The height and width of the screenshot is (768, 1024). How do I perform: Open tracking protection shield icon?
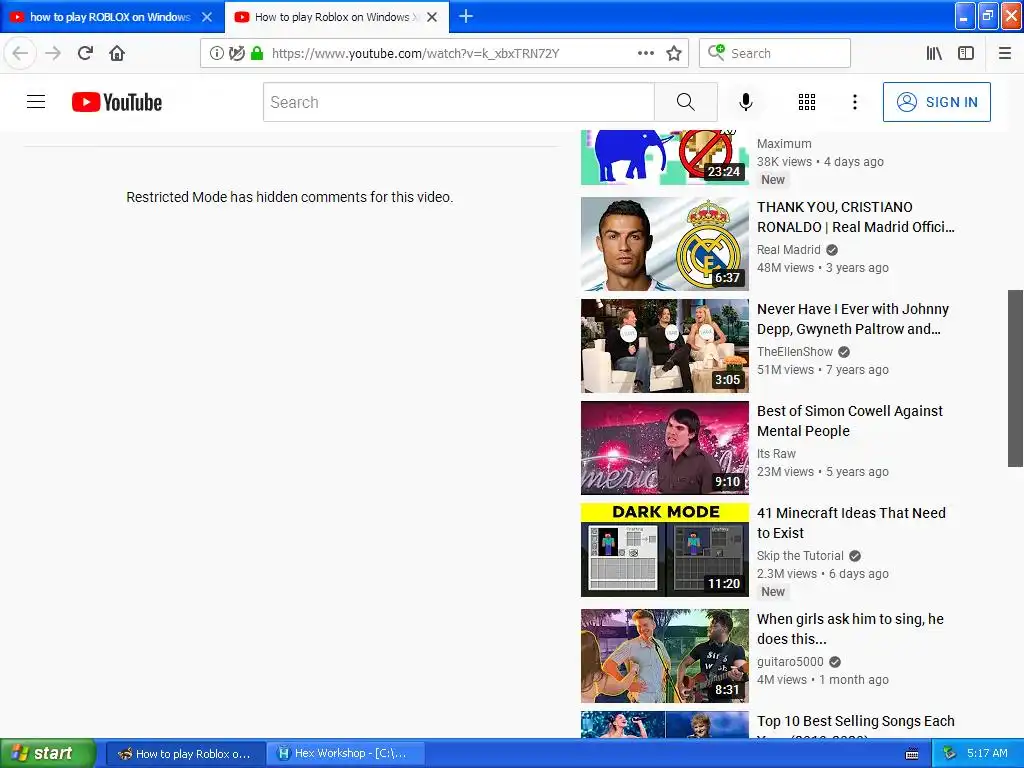click(x=236, y=54)
